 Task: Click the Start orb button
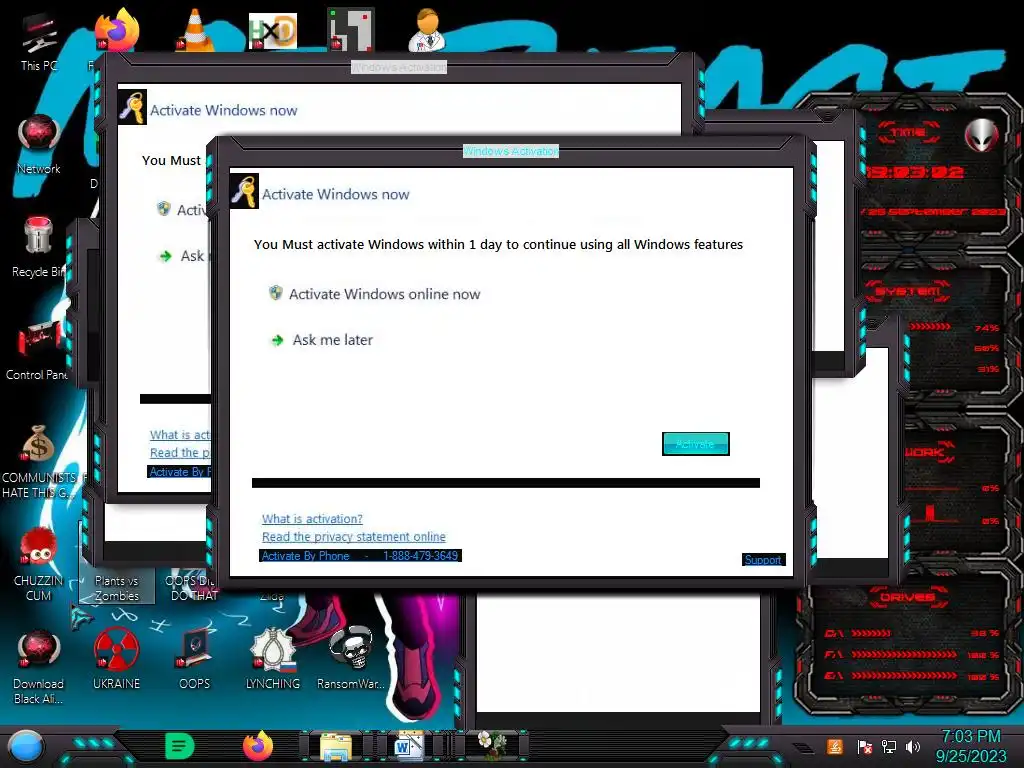coord(26,746)
